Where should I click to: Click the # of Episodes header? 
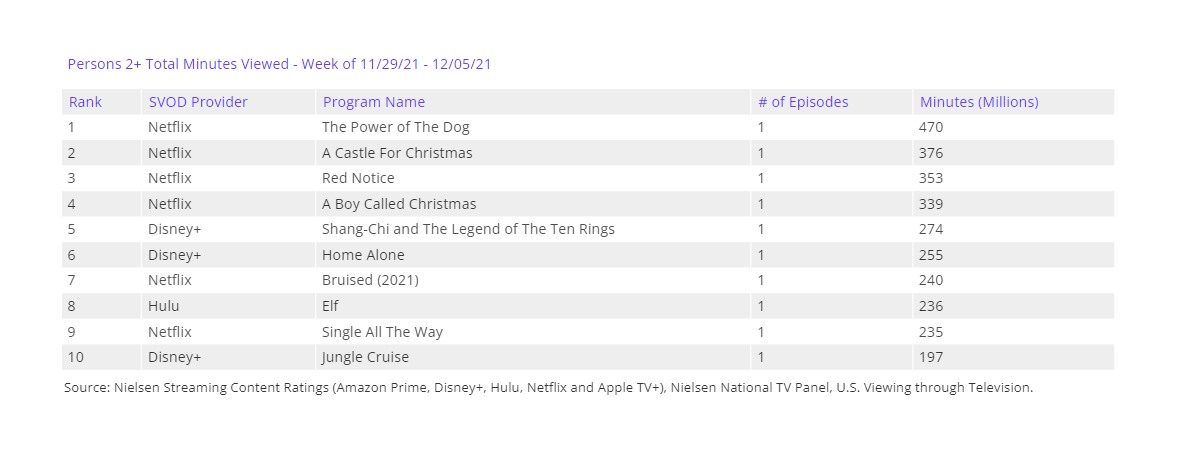pos(803,102)
